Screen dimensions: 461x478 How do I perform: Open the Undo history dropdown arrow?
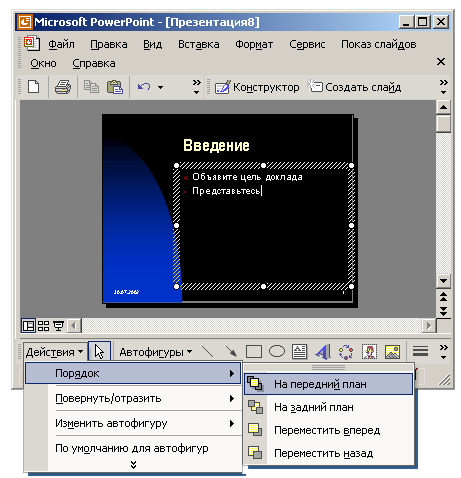160,87
